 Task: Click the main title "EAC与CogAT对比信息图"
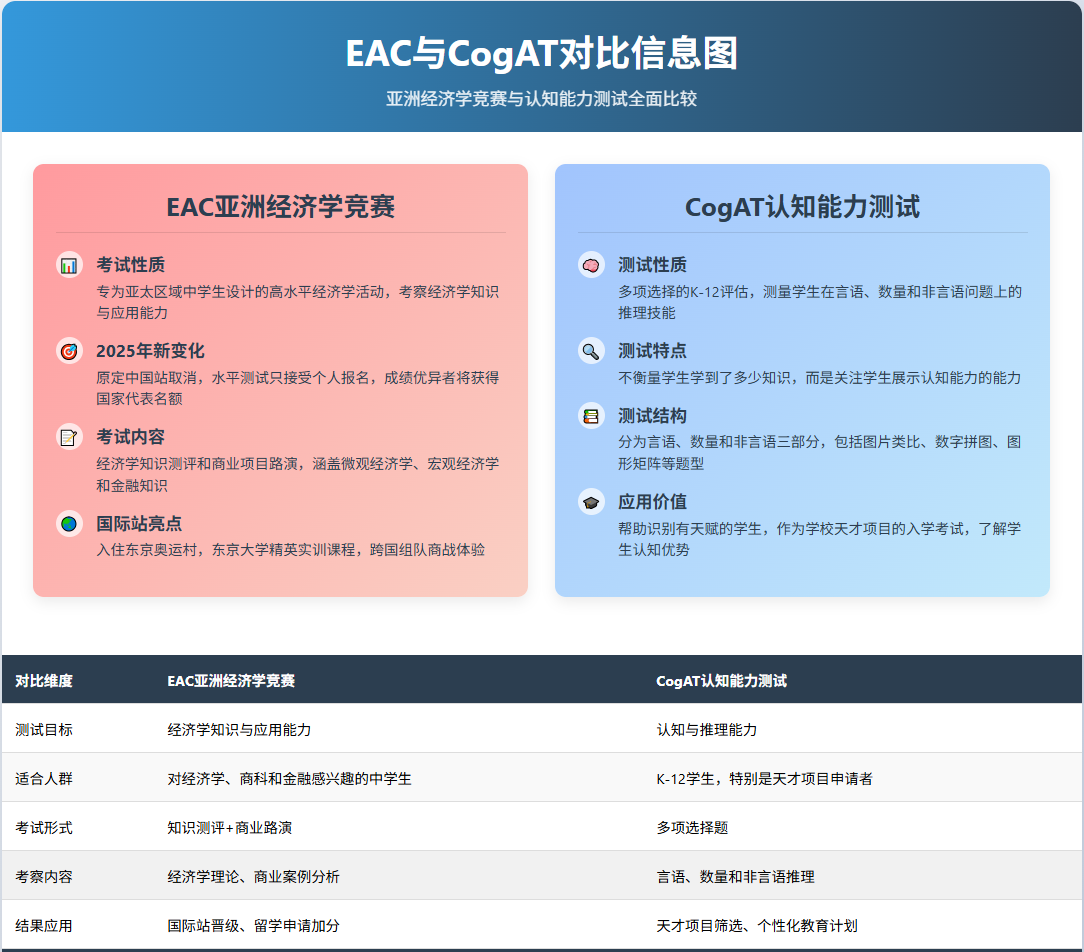pyautogui.click(x=542, y=53)
